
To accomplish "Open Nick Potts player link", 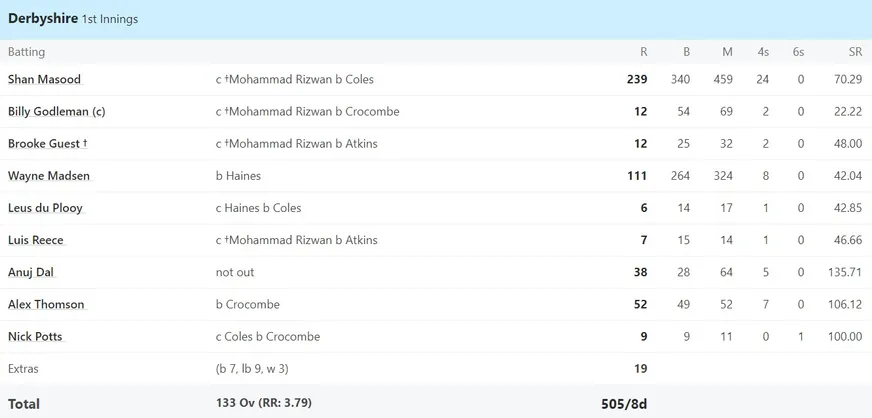I will (x=35, y=337).
